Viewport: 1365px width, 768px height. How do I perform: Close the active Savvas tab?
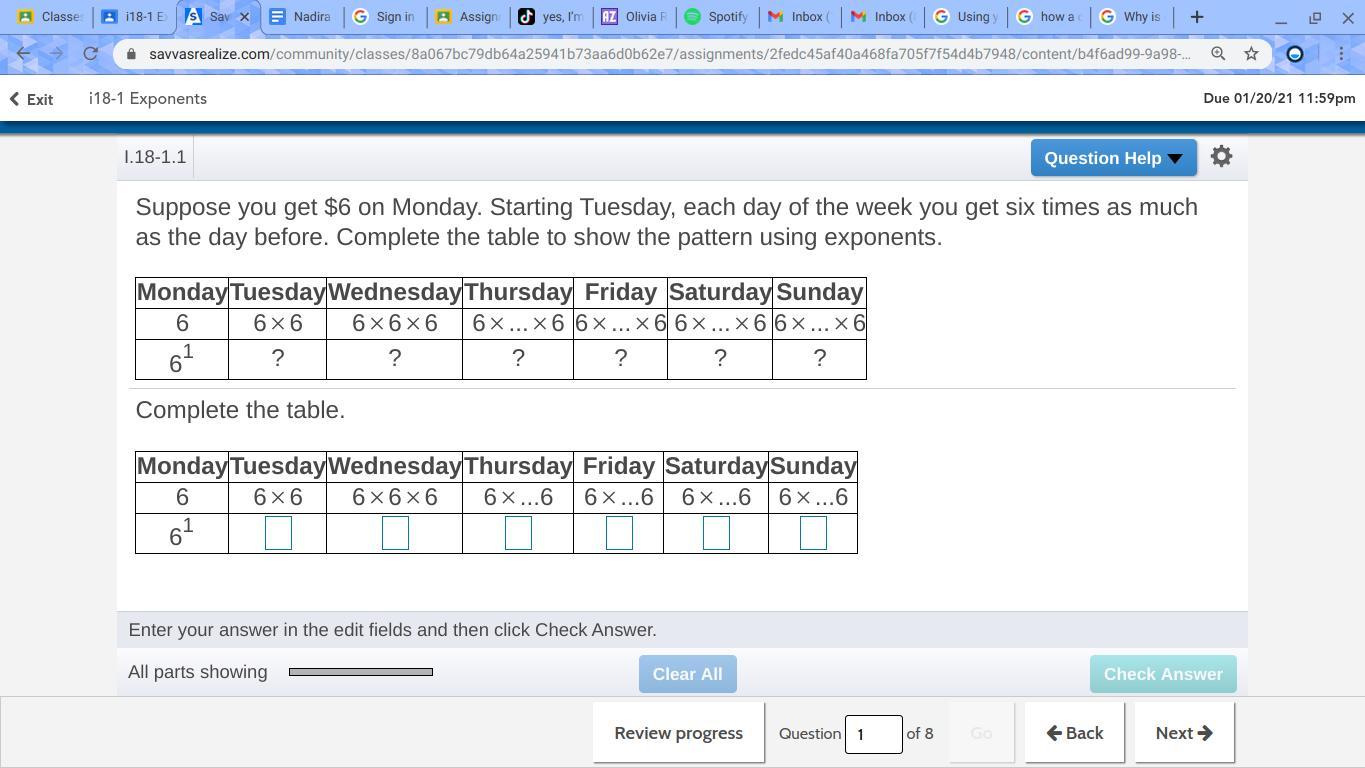pyautogui.click(x=244, y=17)
